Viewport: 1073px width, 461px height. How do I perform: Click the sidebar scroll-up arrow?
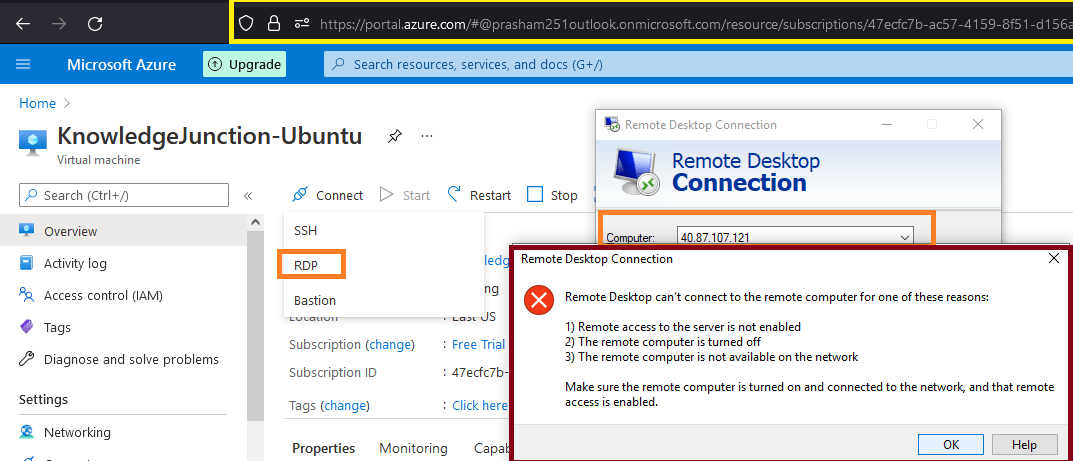pyautogui.click(x=255, y=222)
